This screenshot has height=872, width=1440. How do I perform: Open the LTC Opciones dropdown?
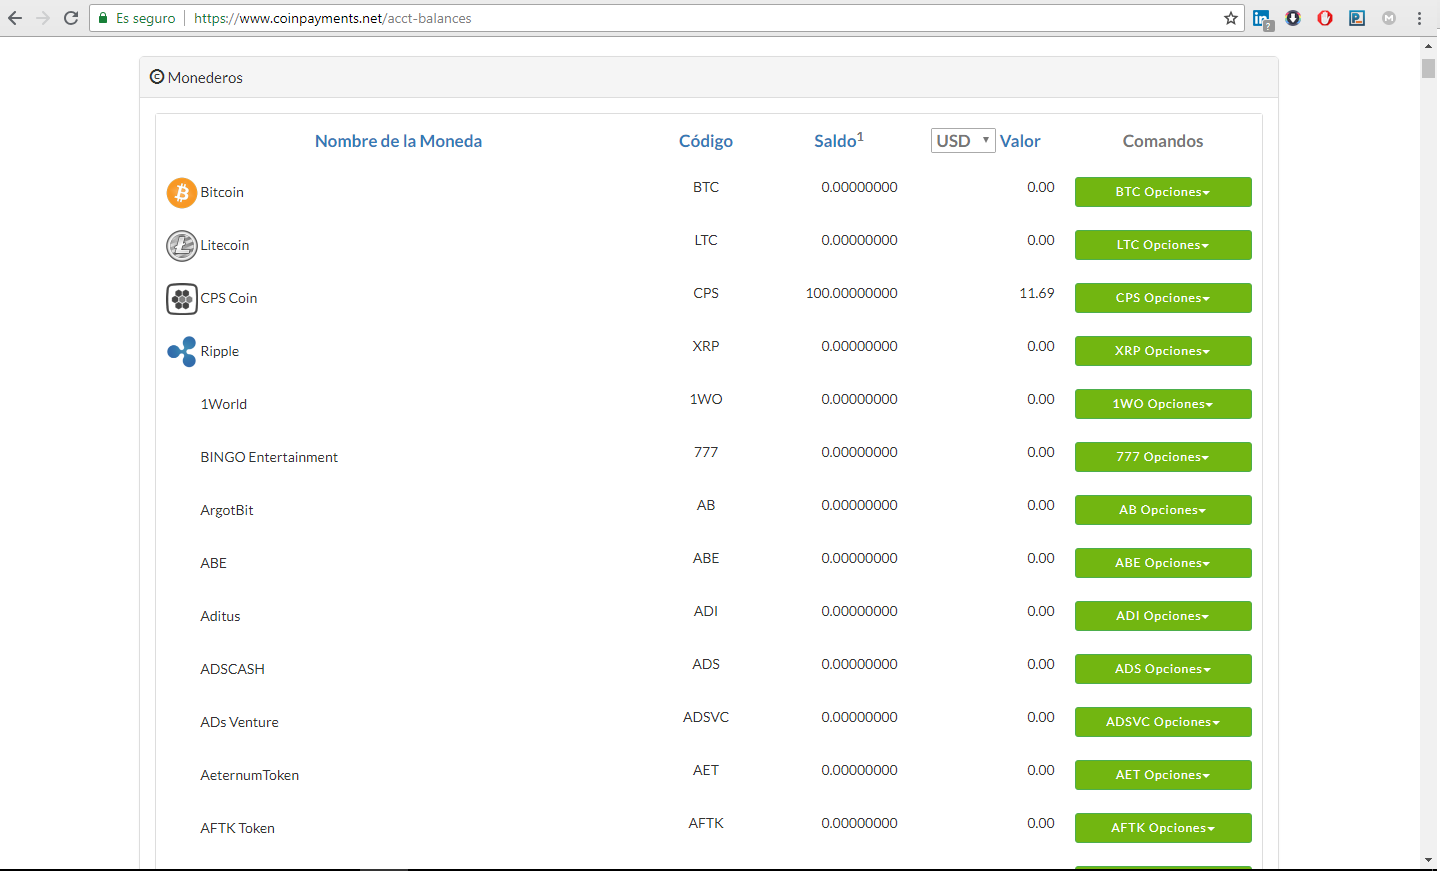[x=1163, y=245]
